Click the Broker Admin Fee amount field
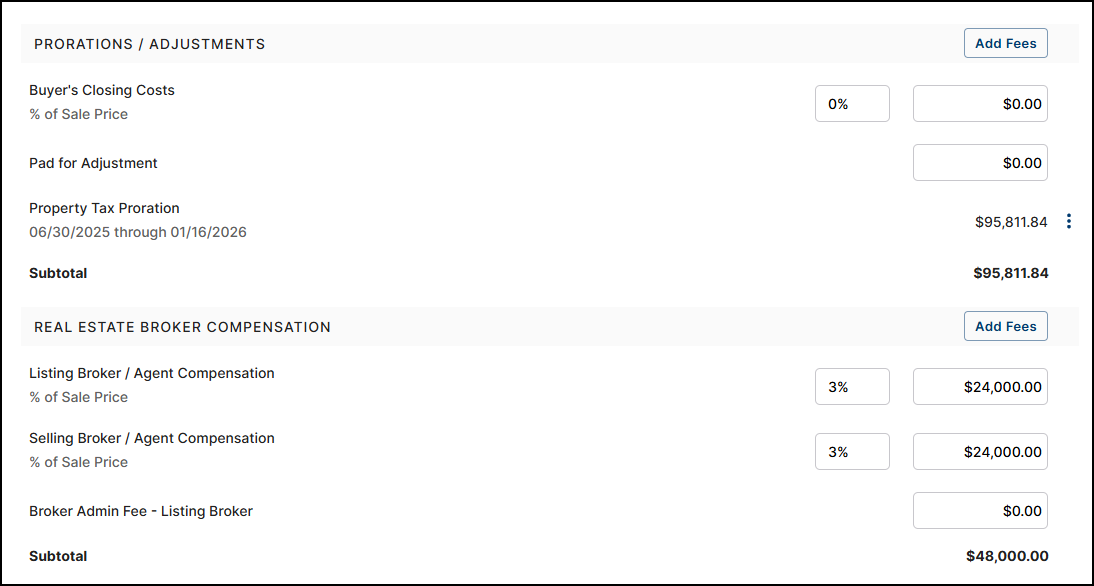Screen dimensions: 1094x586 click(x=980, y=511)
